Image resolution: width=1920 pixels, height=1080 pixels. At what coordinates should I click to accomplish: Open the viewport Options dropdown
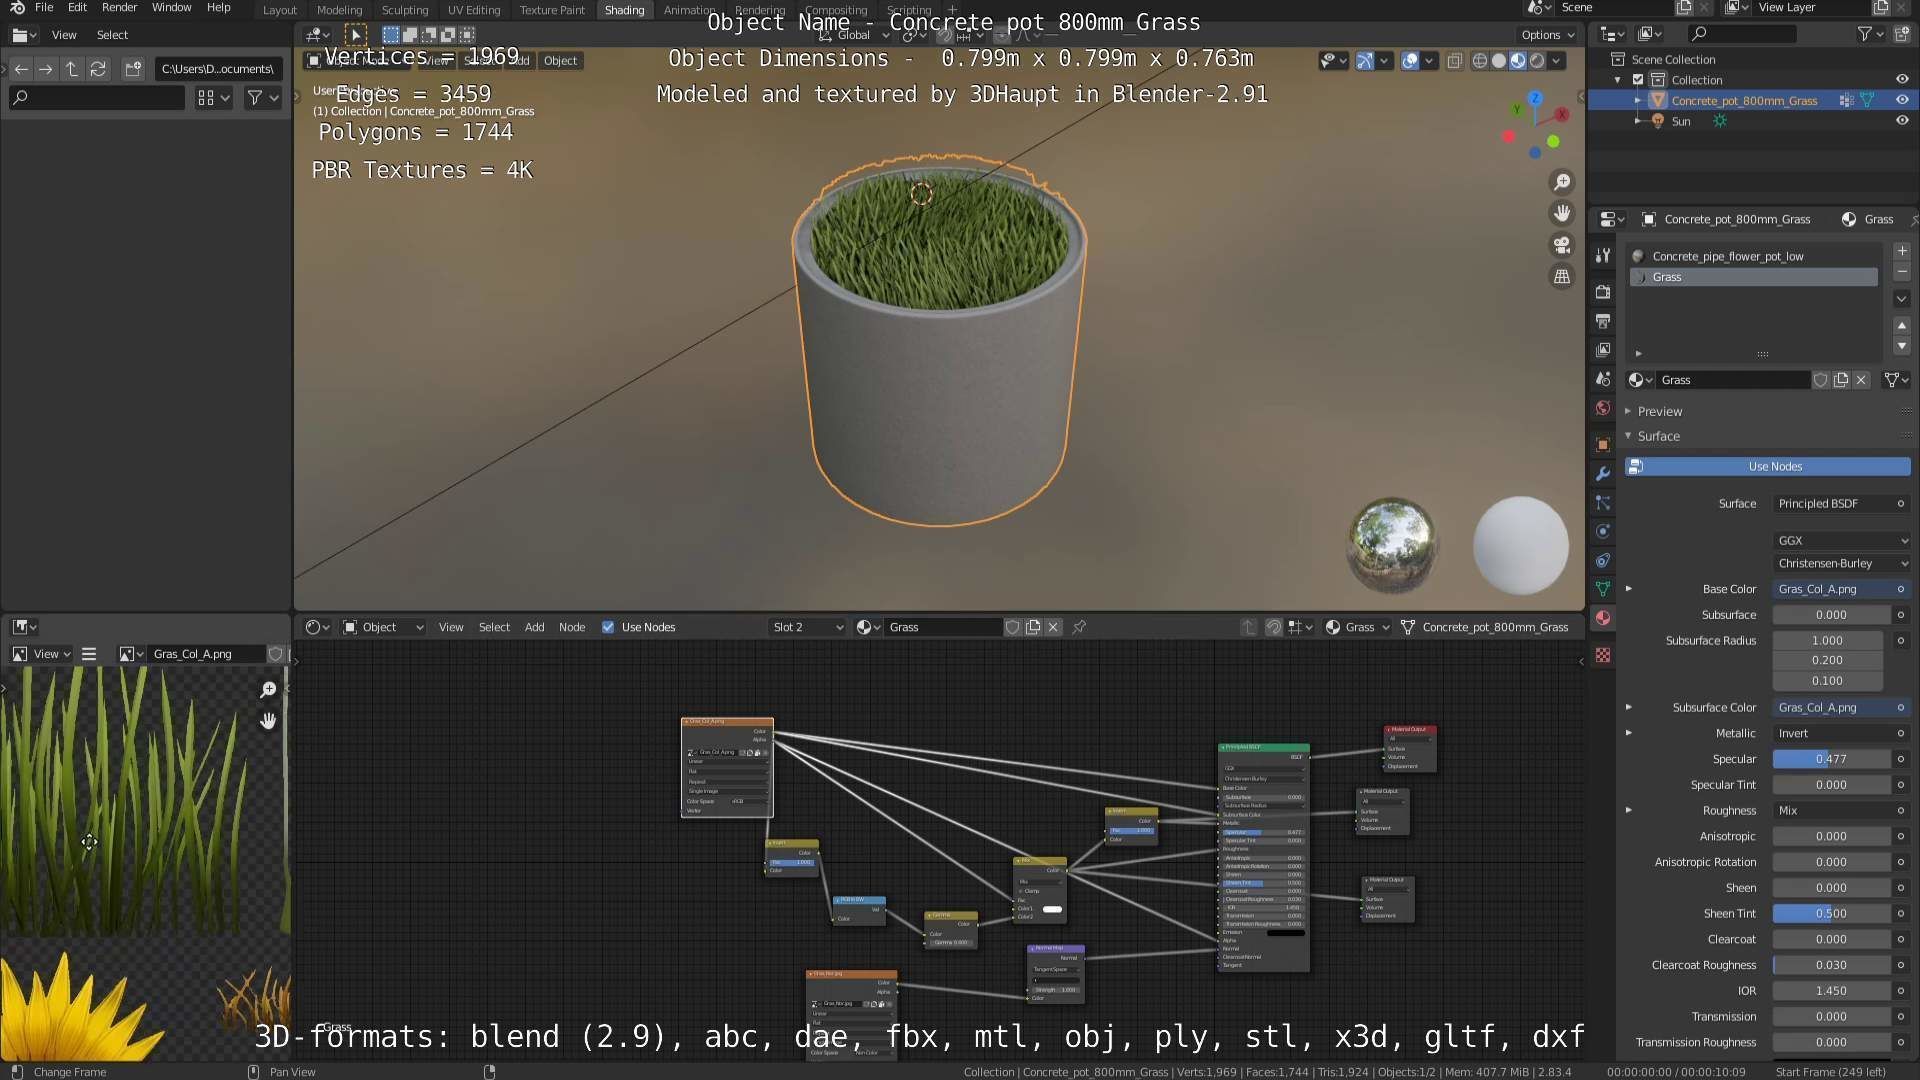click(x=1548, y=35)
